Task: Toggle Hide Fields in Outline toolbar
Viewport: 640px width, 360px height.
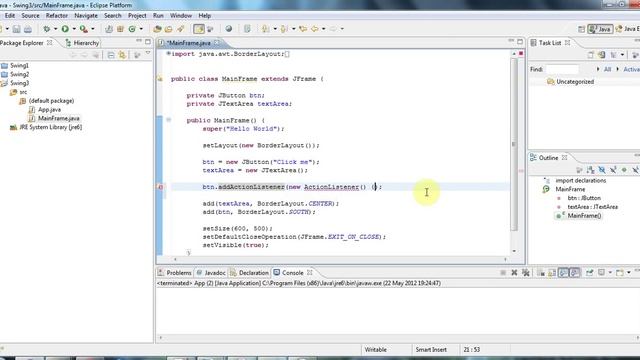Action: (x=602, y=170)
